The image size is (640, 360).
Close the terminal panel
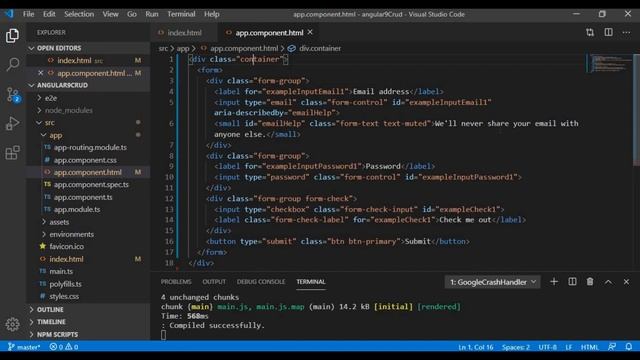coord(626,282)
